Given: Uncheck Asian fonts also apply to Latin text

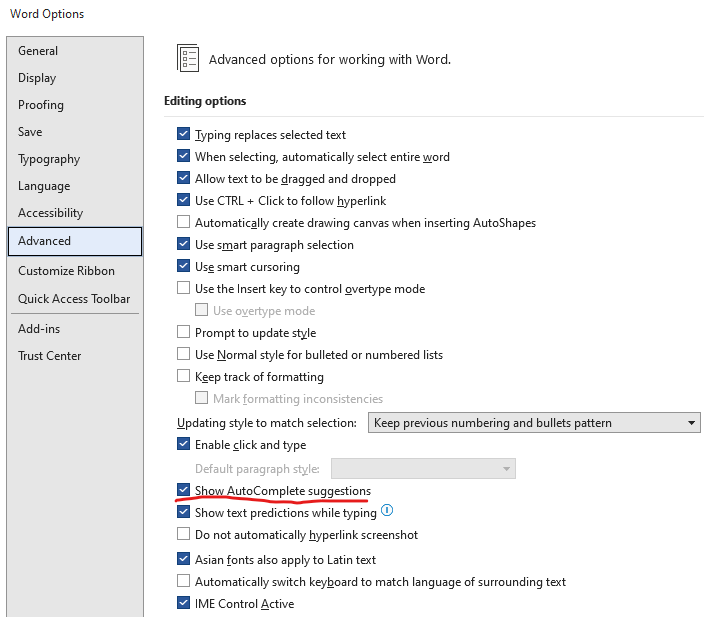Looking at the screenshot, I should click(x=183, y=559).
